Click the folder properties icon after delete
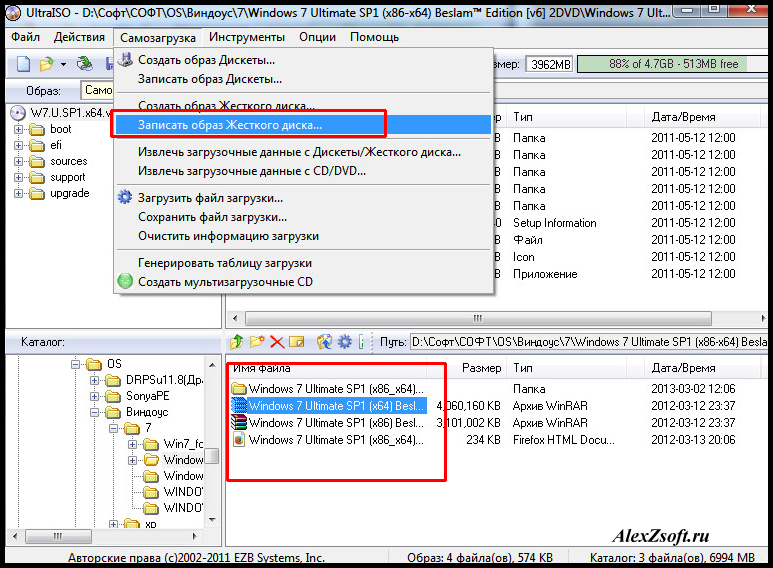The width and height of the screenshot is (773, 568). tap(297, 341)
